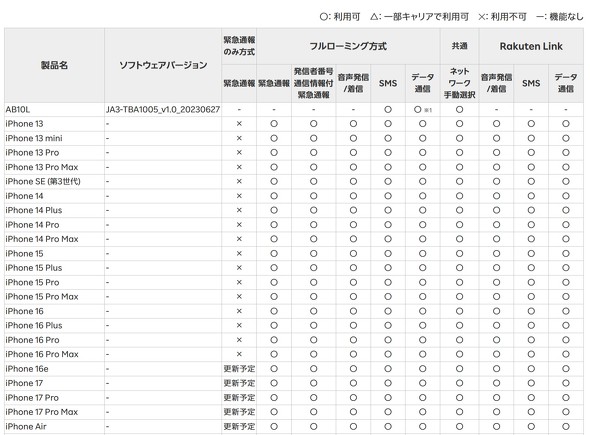
Task: Click the iPhone 17 Pro Max row name
Action: tap(41, 412)
